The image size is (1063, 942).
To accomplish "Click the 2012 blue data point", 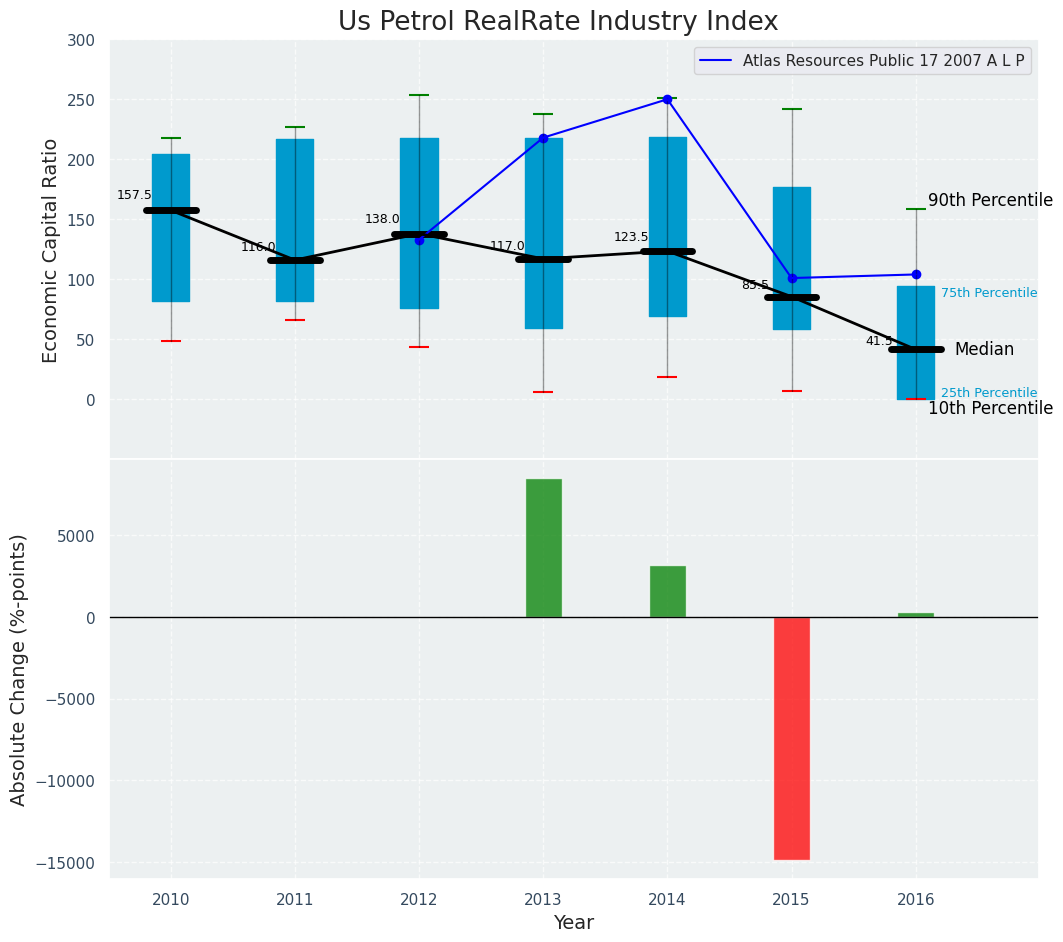I will (x=419, y=240).
